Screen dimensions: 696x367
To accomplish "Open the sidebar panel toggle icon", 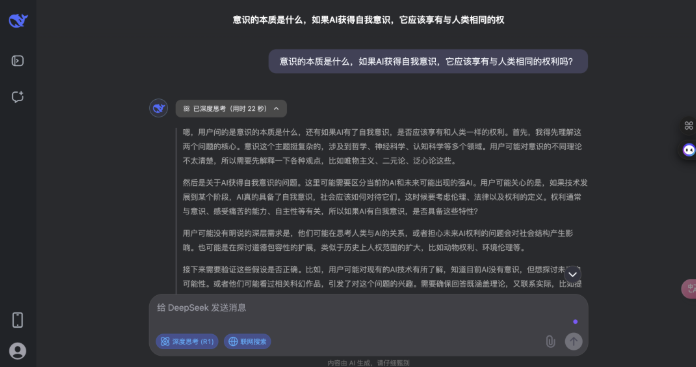I will coord(18,61).
